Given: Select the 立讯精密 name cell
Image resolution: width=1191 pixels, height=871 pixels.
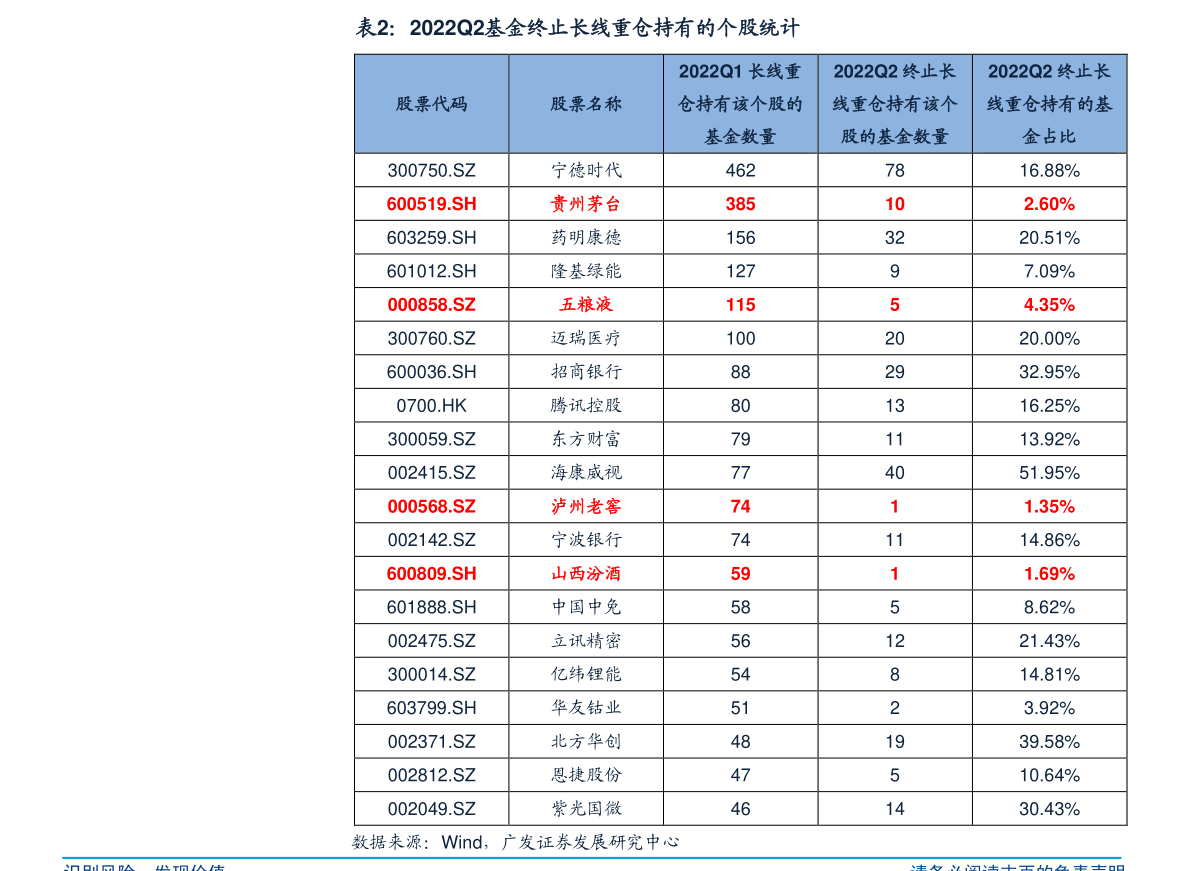Looking at the screenshot, I should point(586,641).
